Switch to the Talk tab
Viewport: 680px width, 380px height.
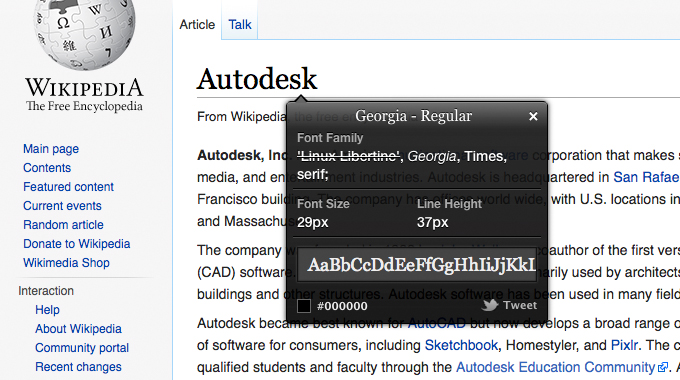pos(240,25)
